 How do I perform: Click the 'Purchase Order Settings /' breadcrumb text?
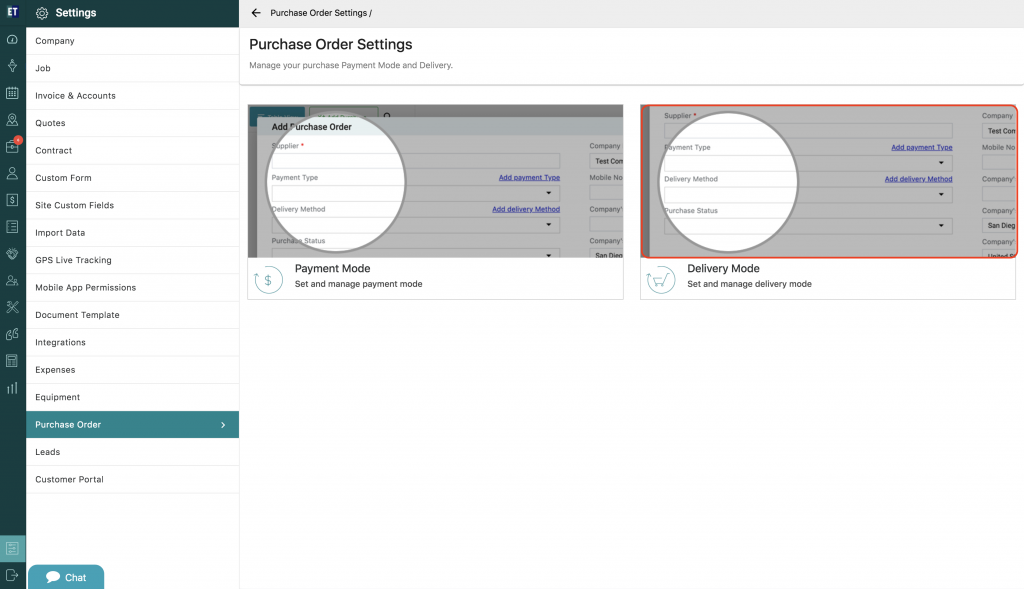(321, 13)
